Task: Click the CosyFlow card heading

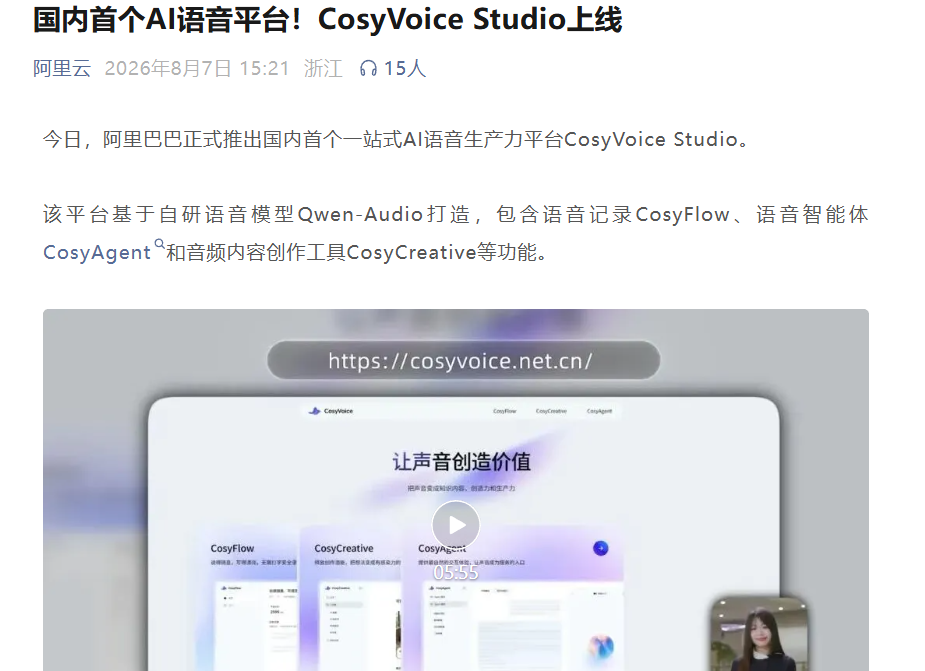Action: click(232, 548)
